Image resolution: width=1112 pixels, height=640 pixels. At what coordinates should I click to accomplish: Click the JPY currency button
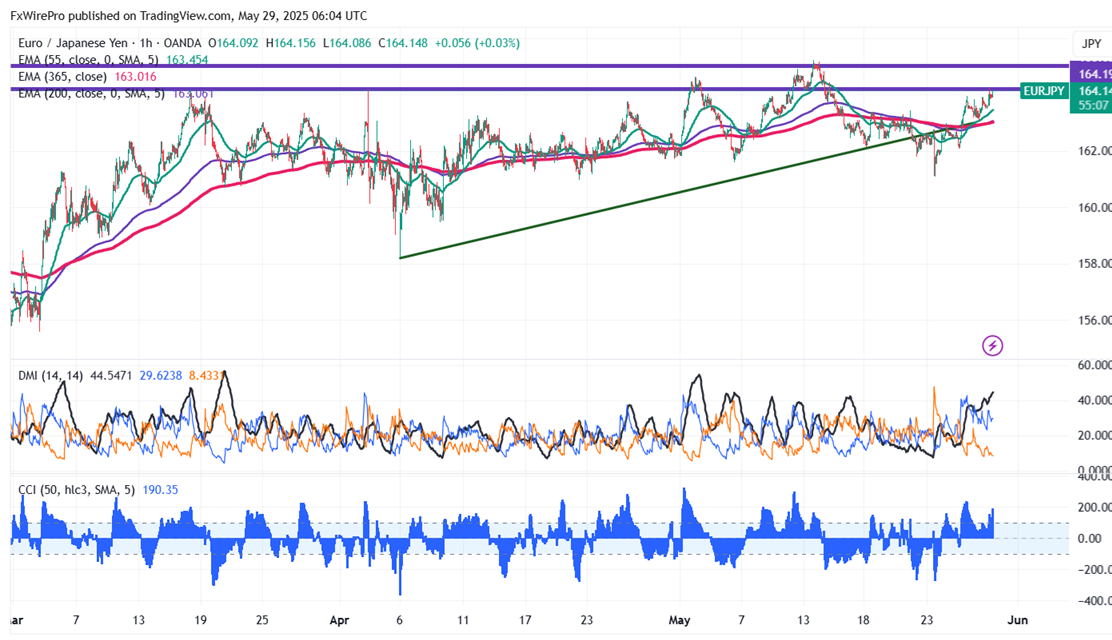(1091, 43)
